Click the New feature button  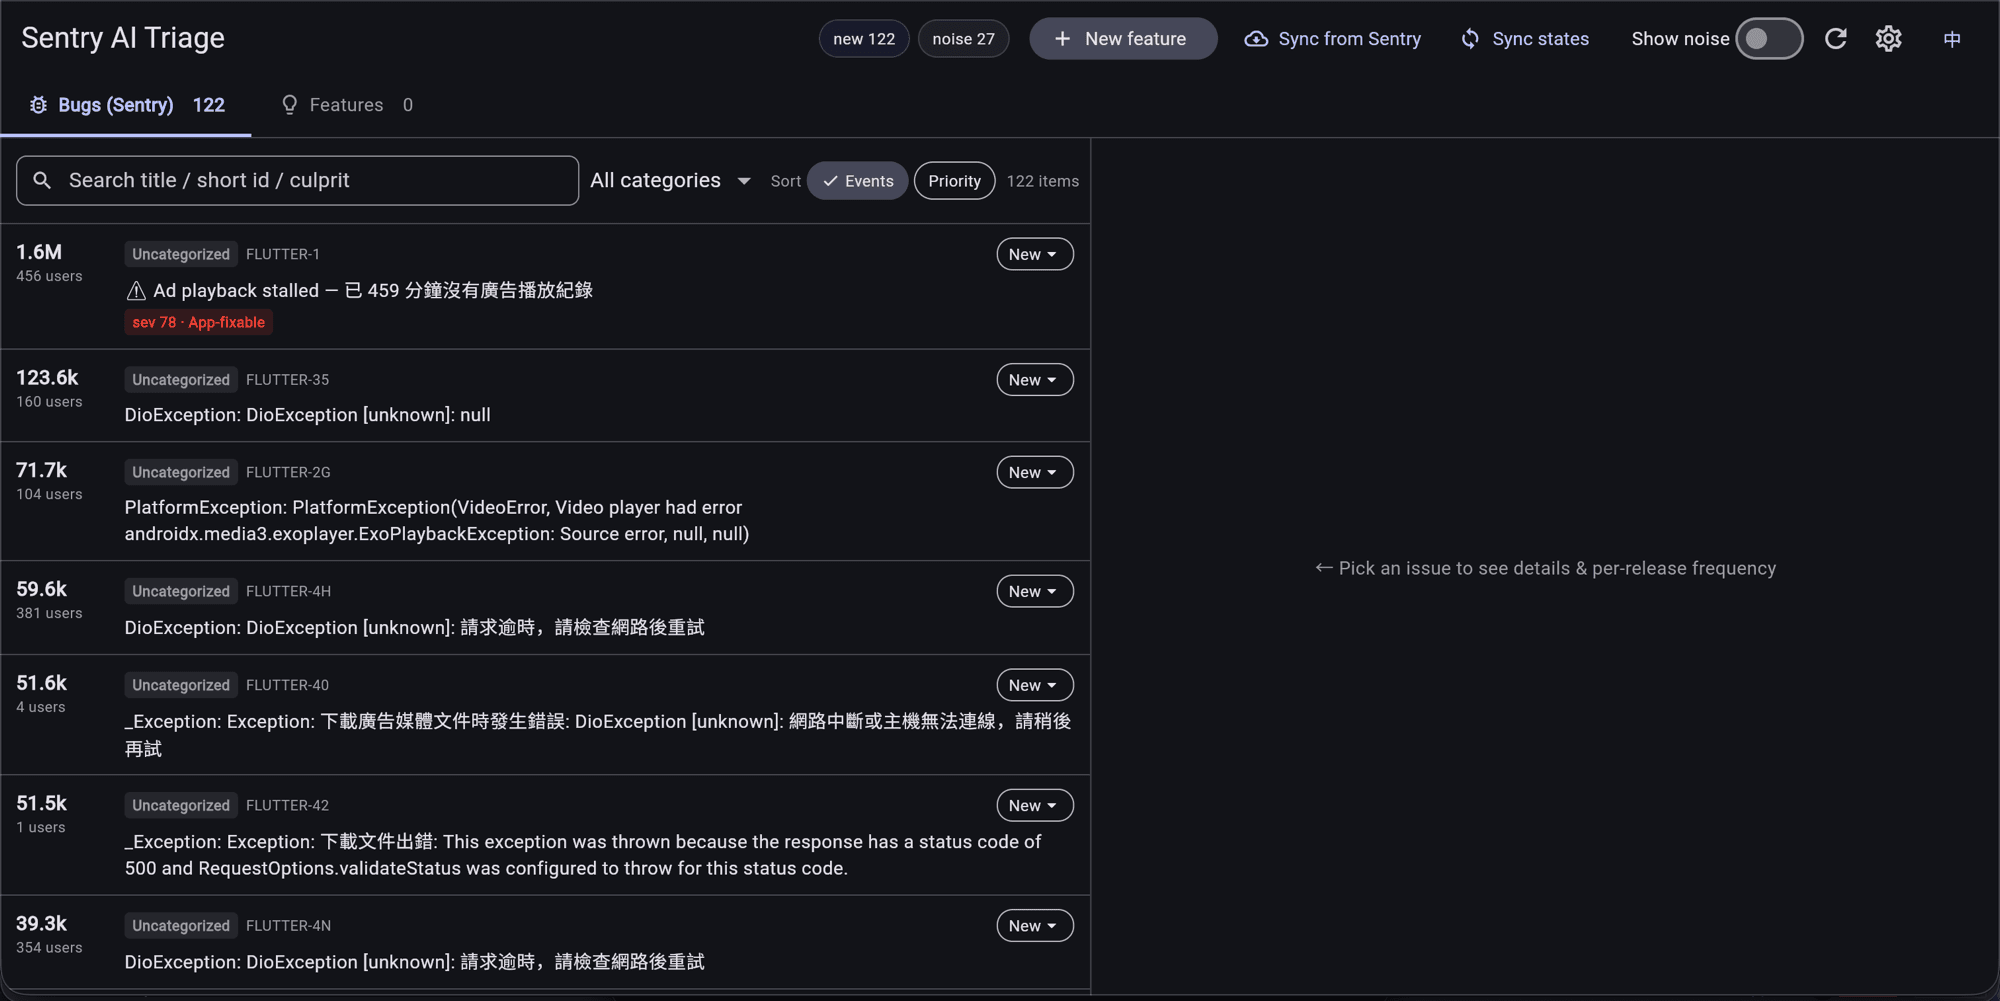pos(1123,39)
